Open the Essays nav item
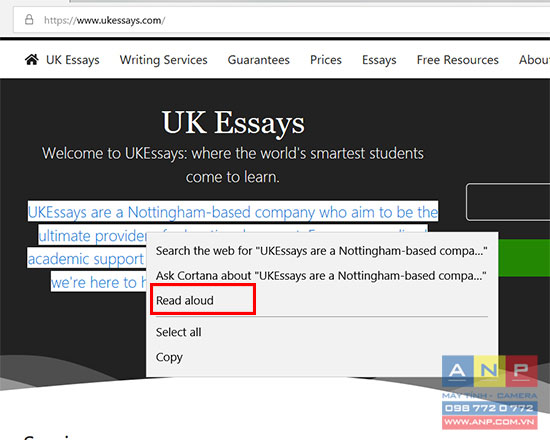 pyautogui.click(x=379, y=60)
